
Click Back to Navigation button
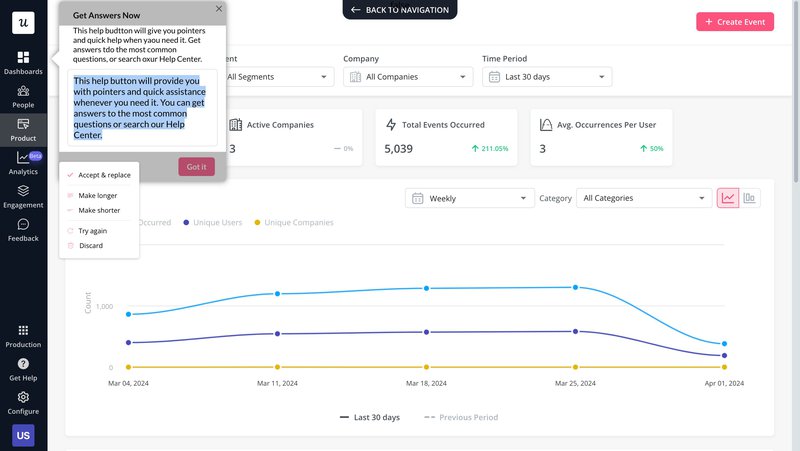pyautogui.click(x=400, y=10)
